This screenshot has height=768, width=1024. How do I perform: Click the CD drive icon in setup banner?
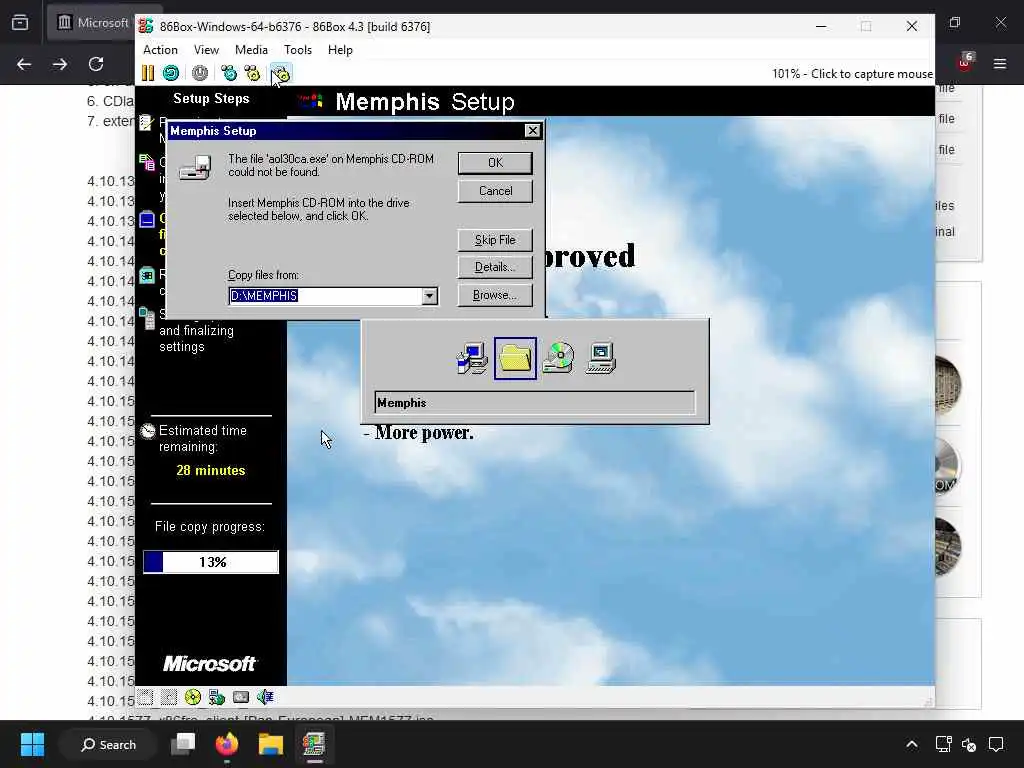tap(558, 358)
